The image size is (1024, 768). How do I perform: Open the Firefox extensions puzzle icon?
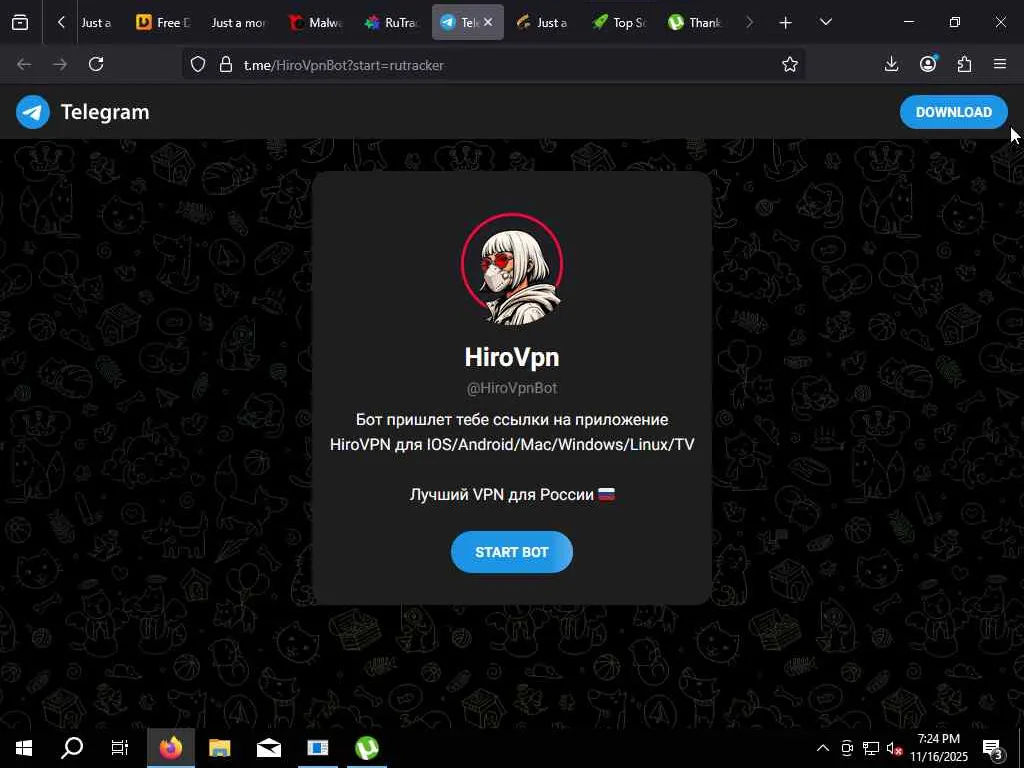pyautogui.click(x=964, y=64)
